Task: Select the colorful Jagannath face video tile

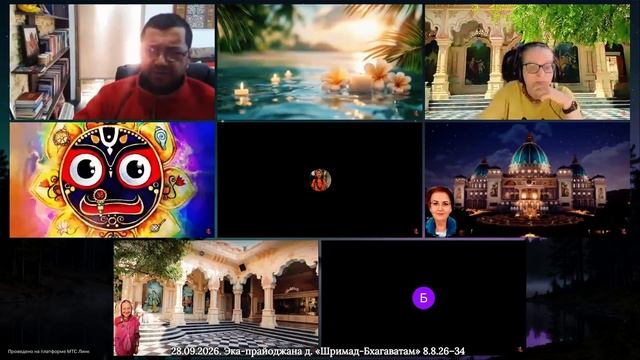Action: [112, 180]
